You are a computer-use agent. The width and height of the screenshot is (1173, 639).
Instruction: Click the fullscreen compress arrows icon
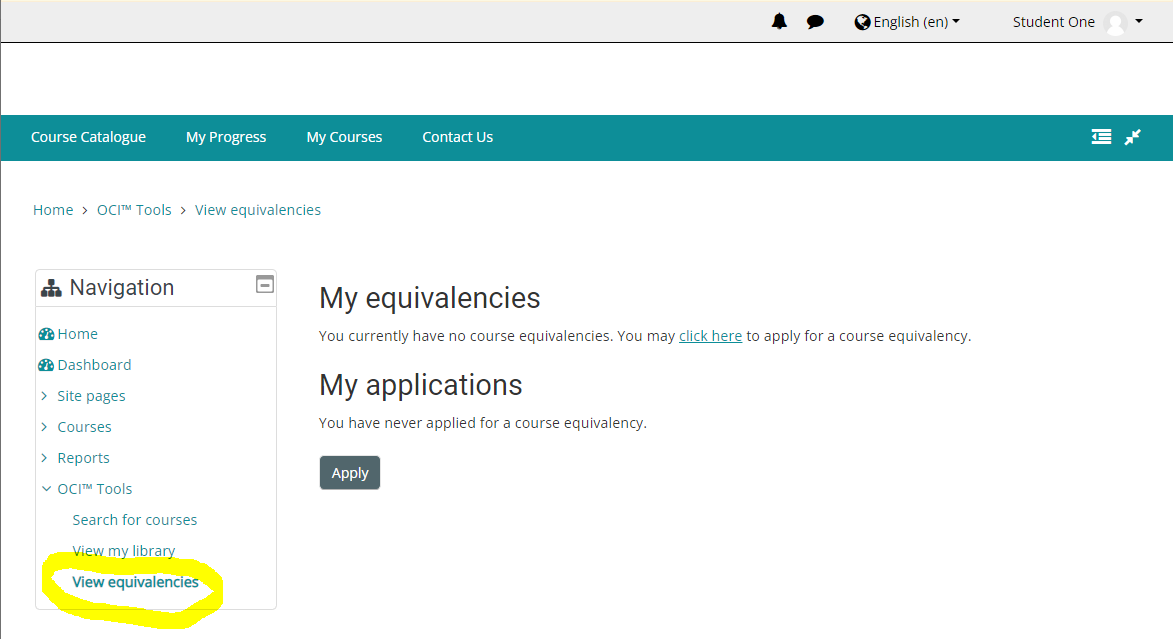pyautogui.click(x=1133, y=137)
